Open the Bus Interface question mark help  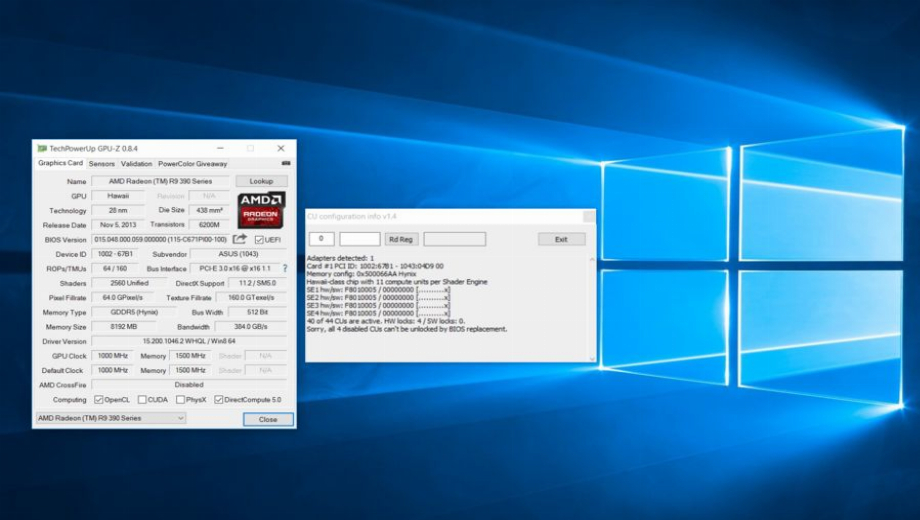coord(285,268)
